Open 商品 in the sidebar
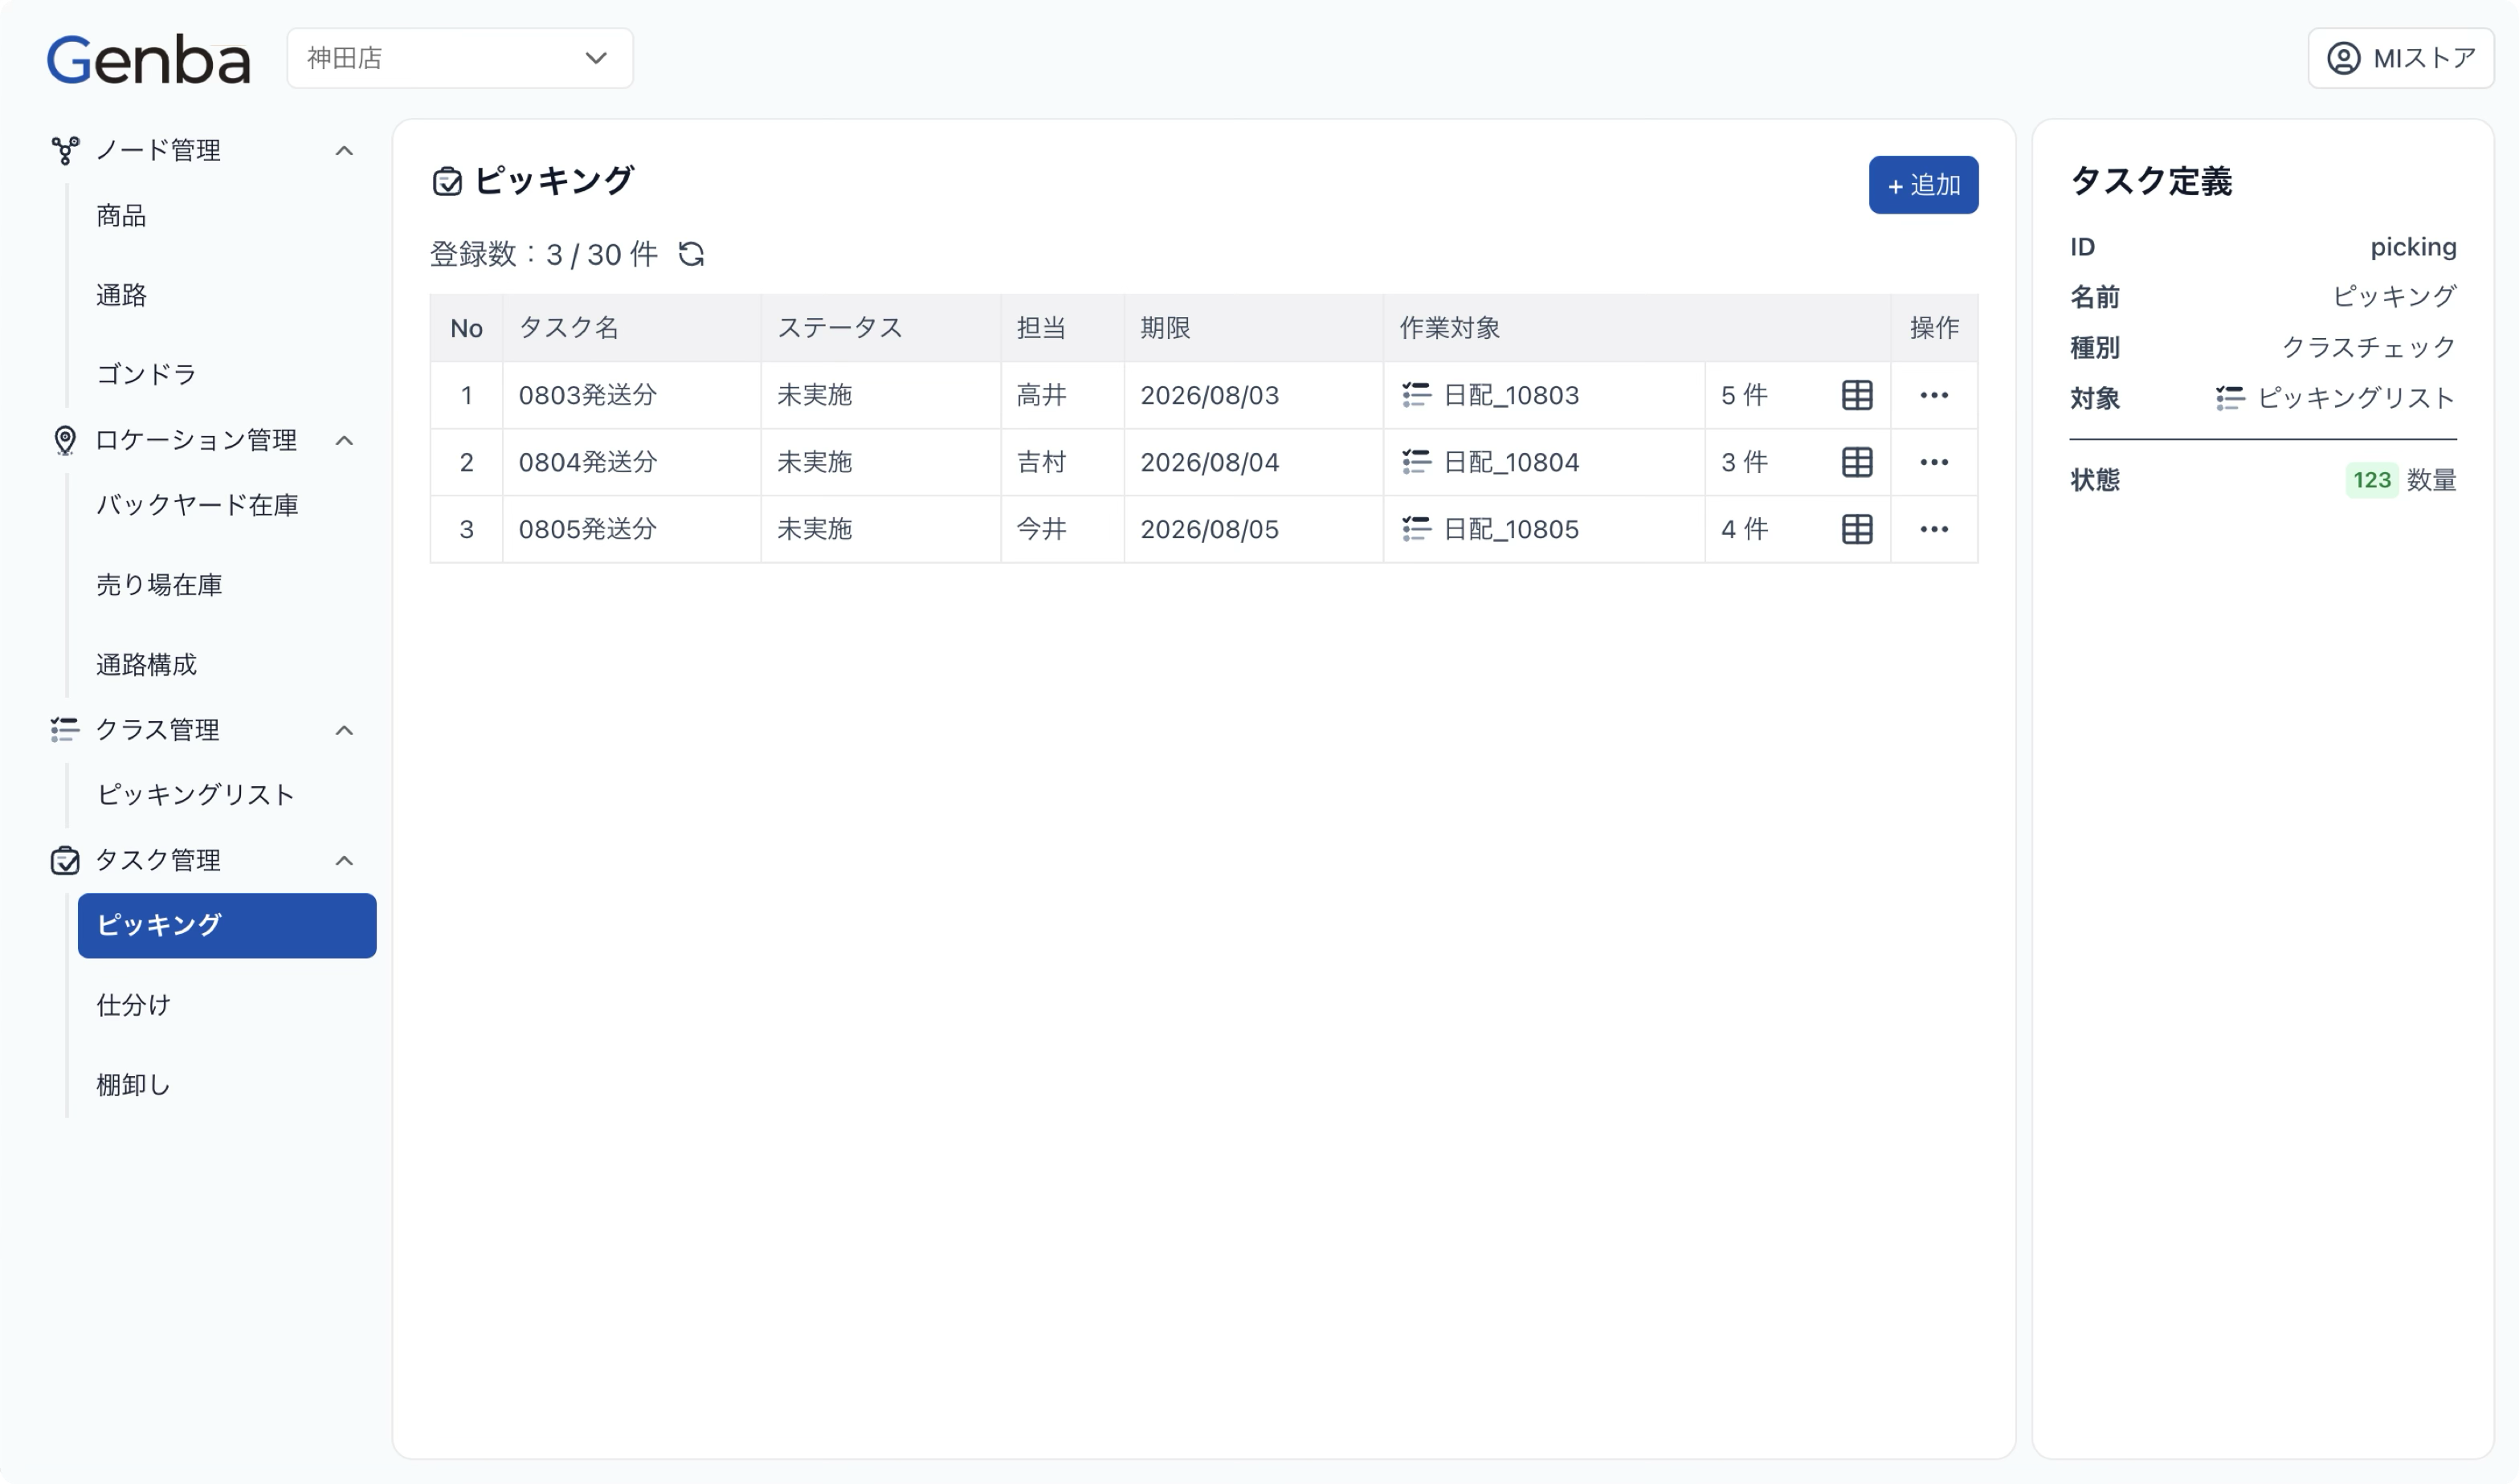 pyautogui.click(x=227, y=216)
